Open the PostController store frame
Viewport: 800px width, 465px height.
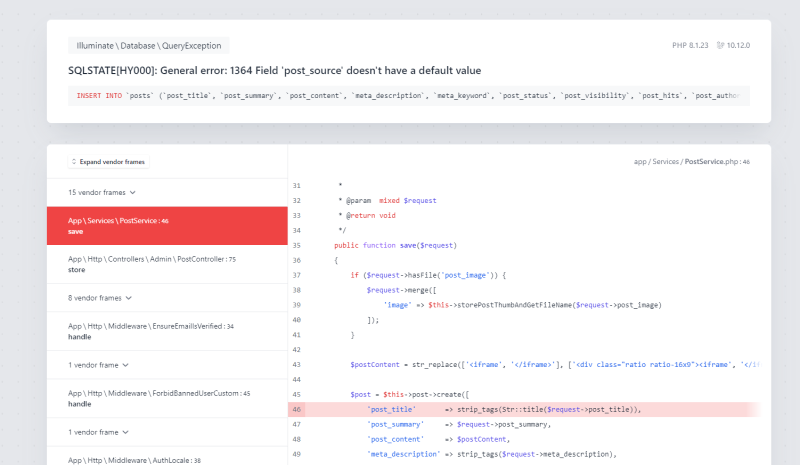coord(166,264)
